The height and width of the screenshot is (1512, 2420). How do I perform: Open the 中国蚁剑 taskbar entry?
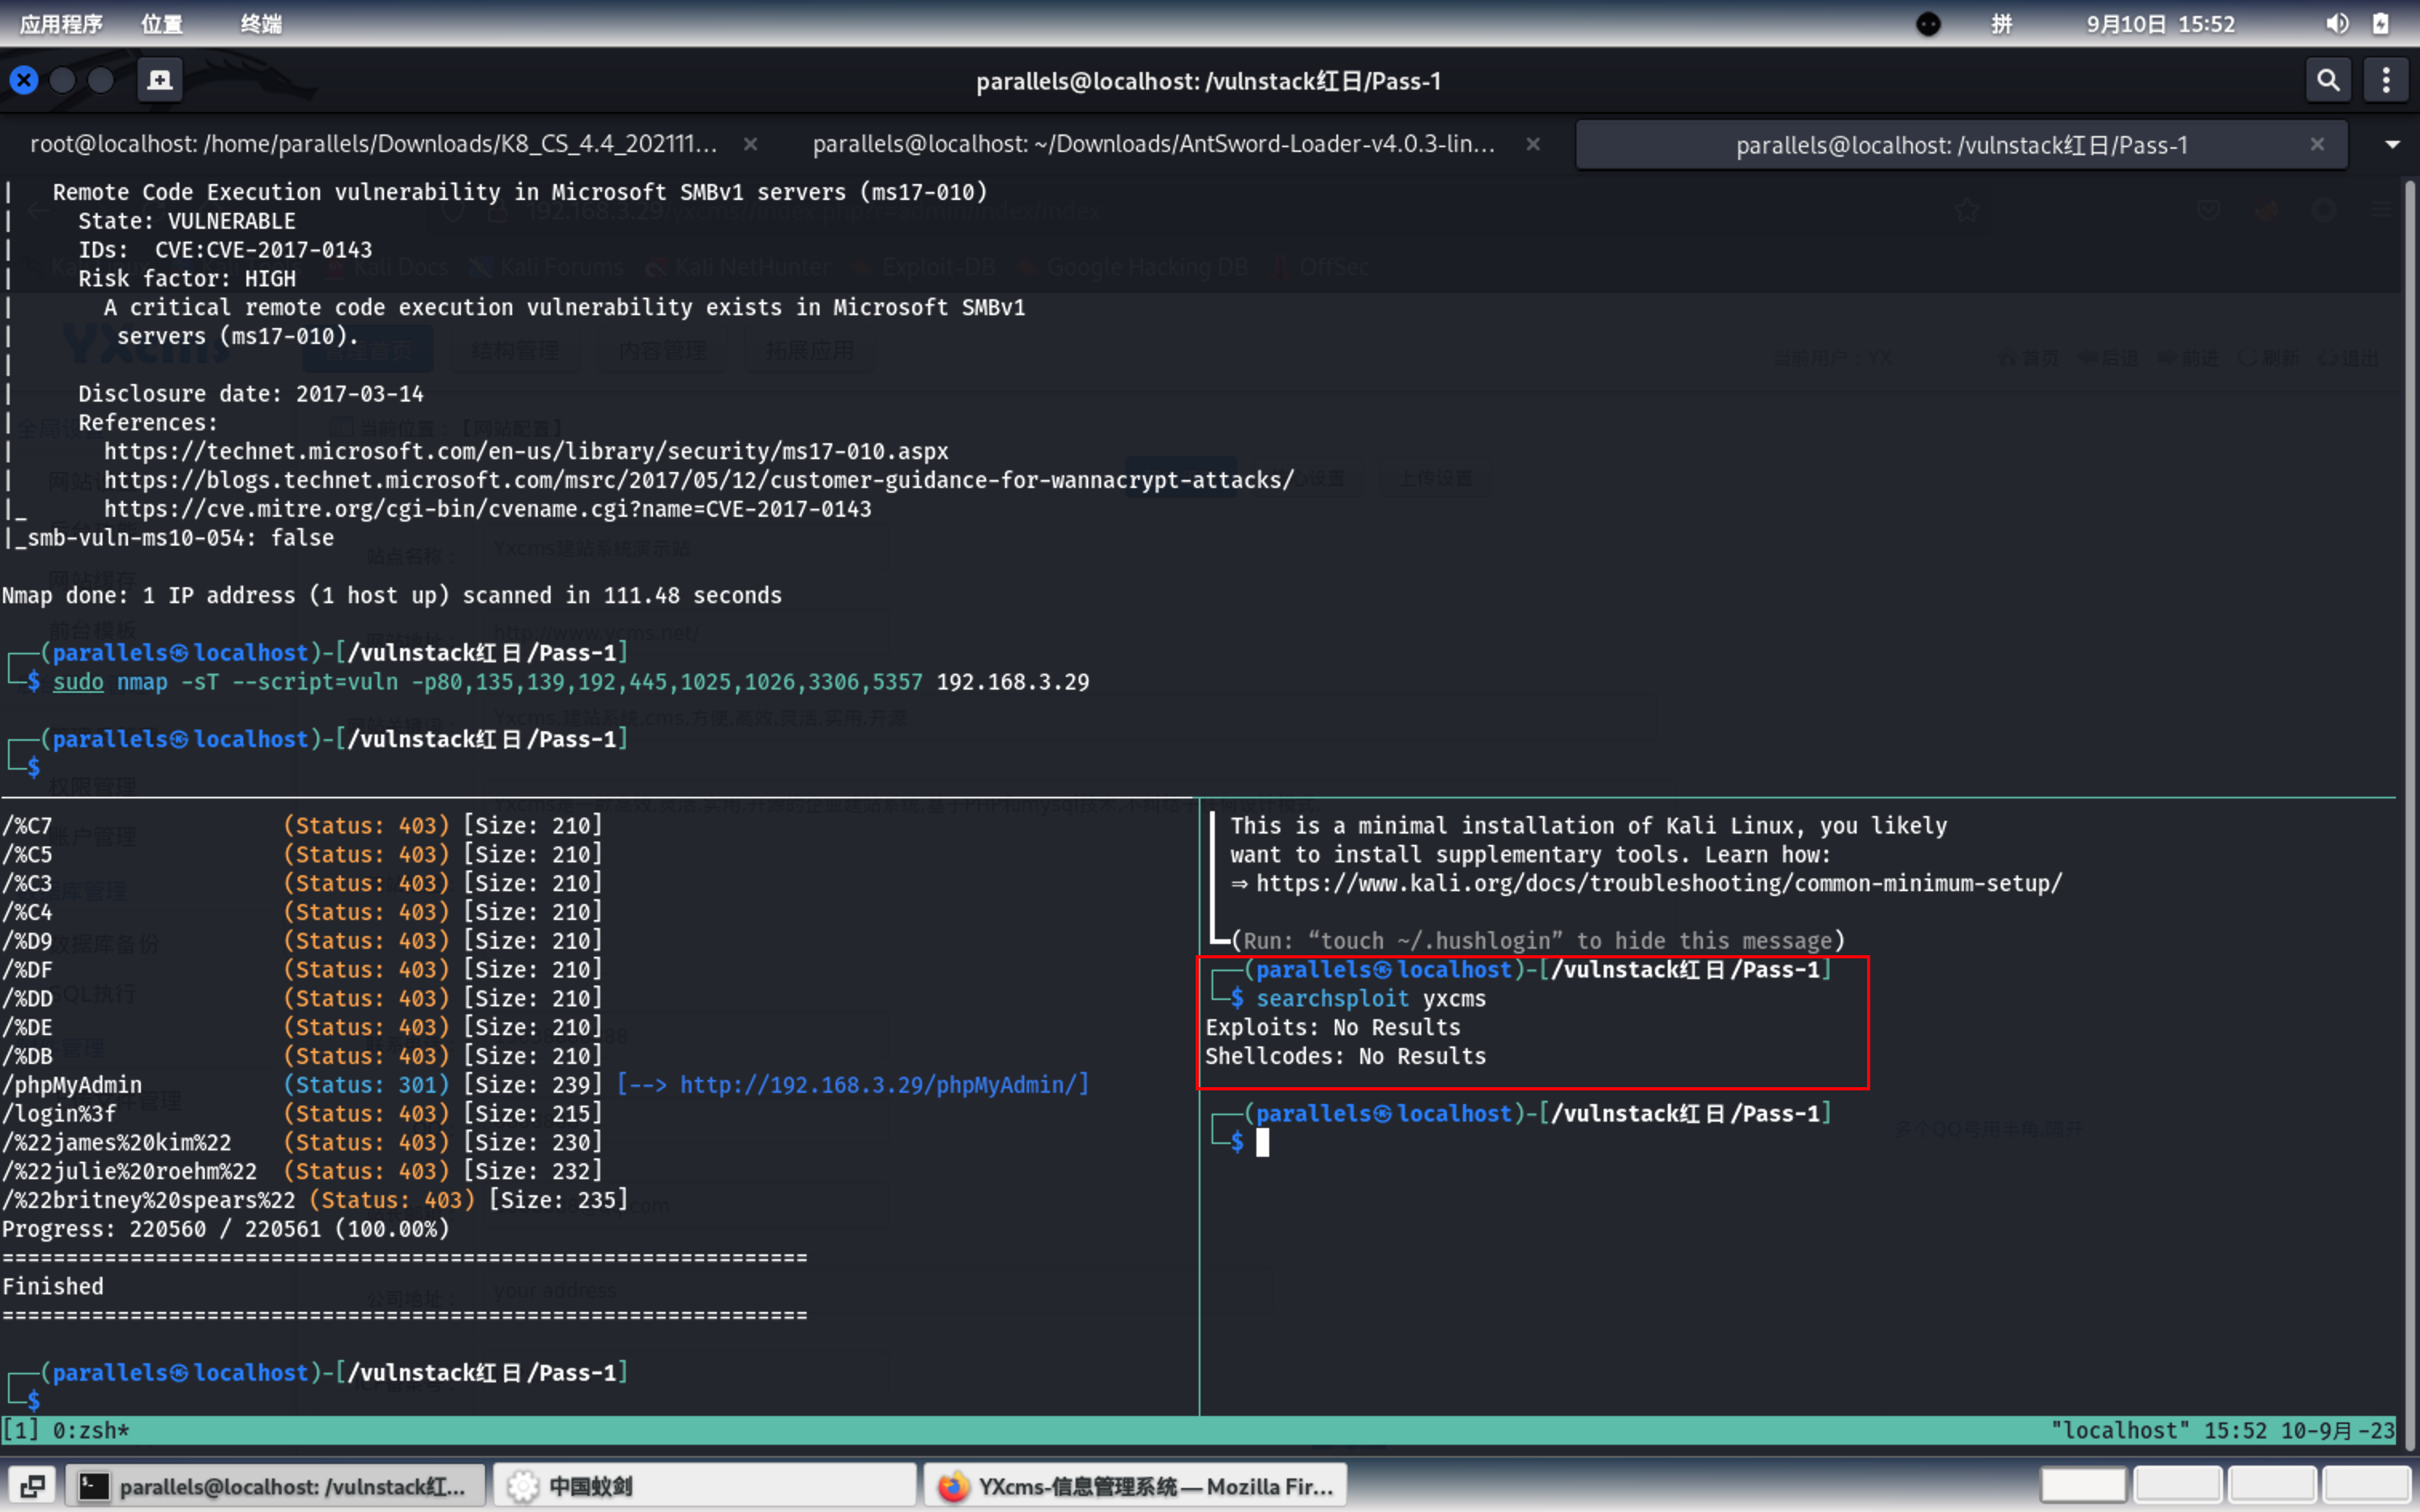(705, 1486)
